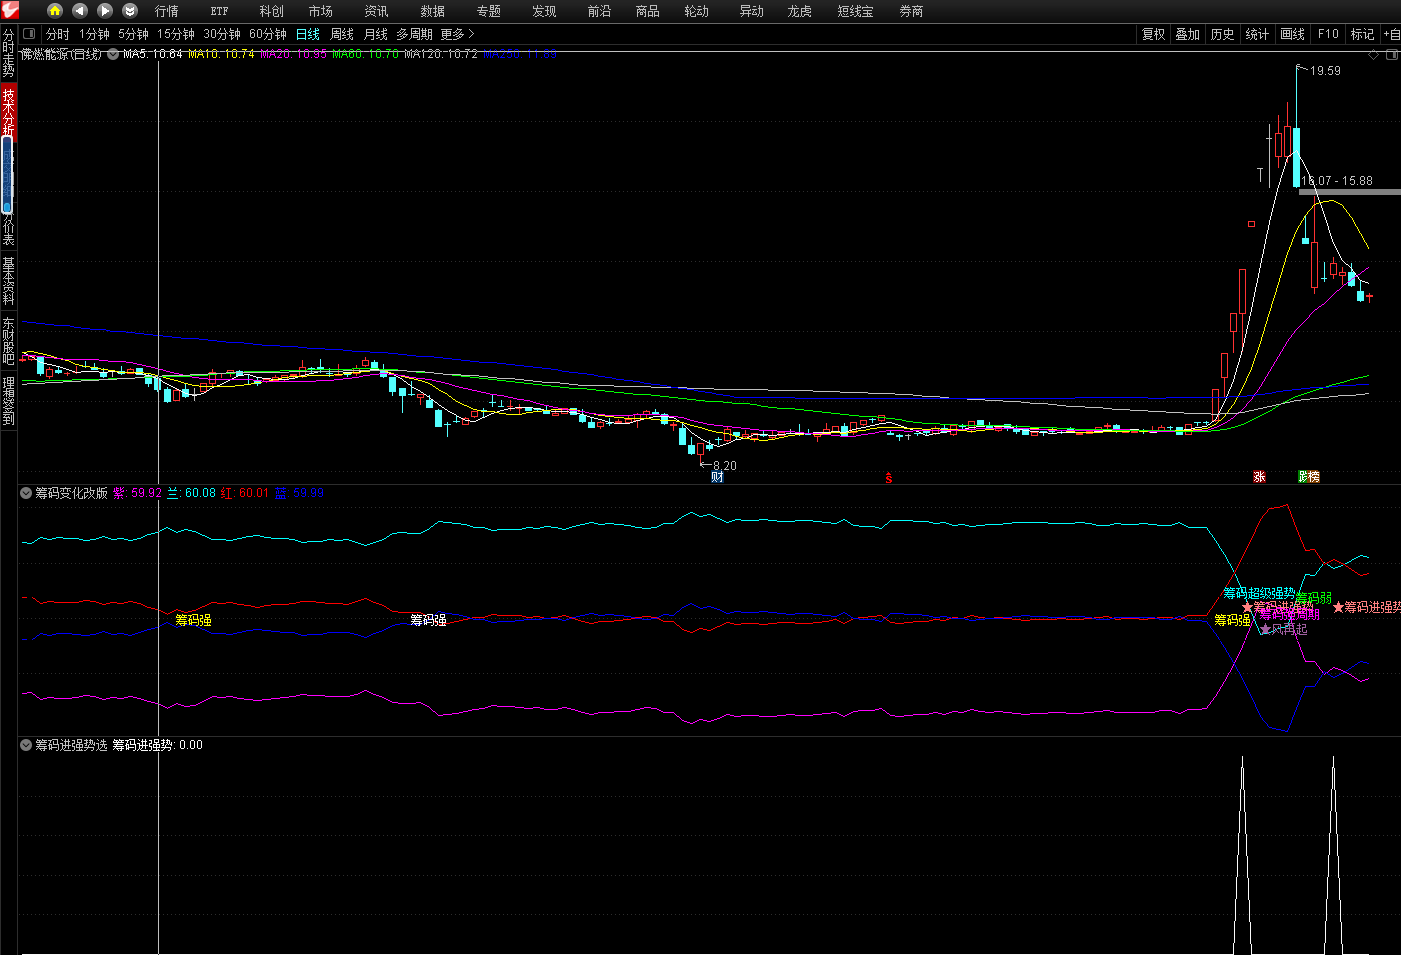Image resolution: width=1401 pixels, height=955 pixels.
Task: Switch to 分时 period tab
Action: click(x=58, y=34)
